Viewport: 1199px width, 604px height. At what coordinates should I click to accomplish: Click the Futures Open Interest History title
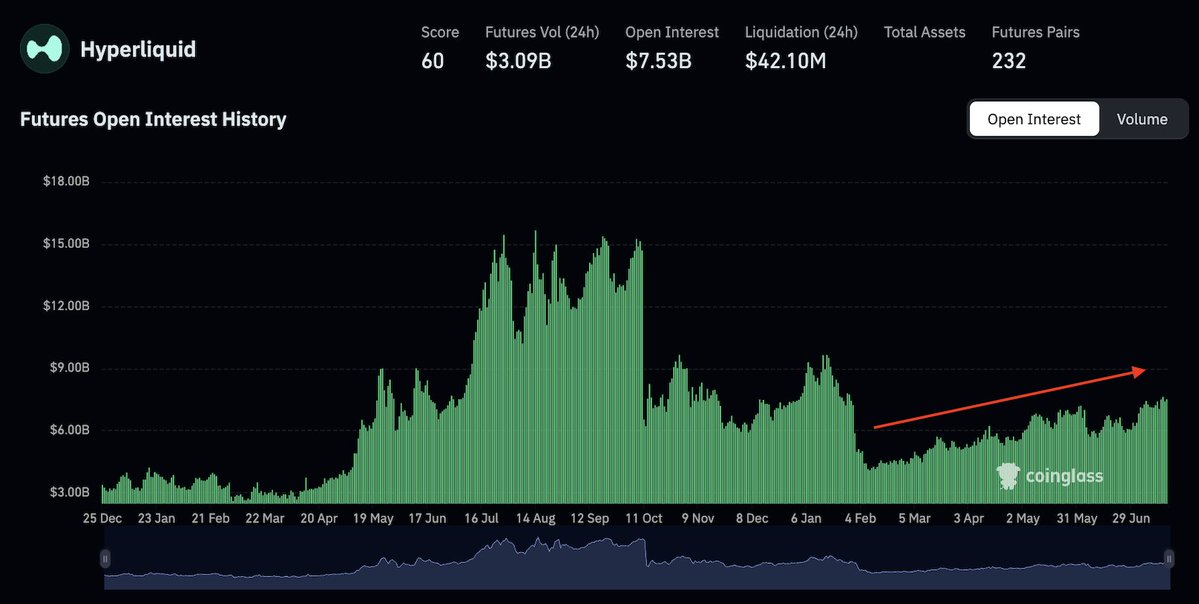tap(153, 119)
